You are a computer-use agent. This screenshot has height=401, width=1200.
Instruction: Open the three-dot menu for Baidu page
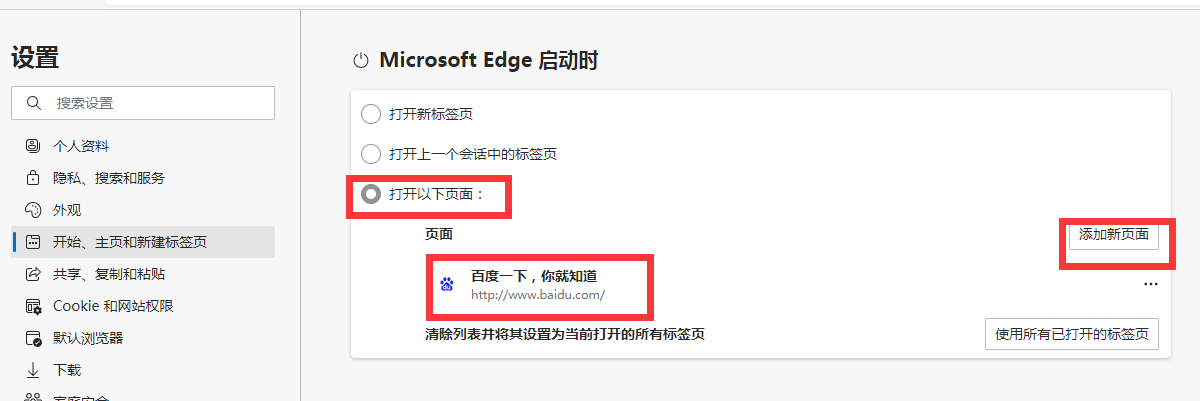pos(1151,284)
